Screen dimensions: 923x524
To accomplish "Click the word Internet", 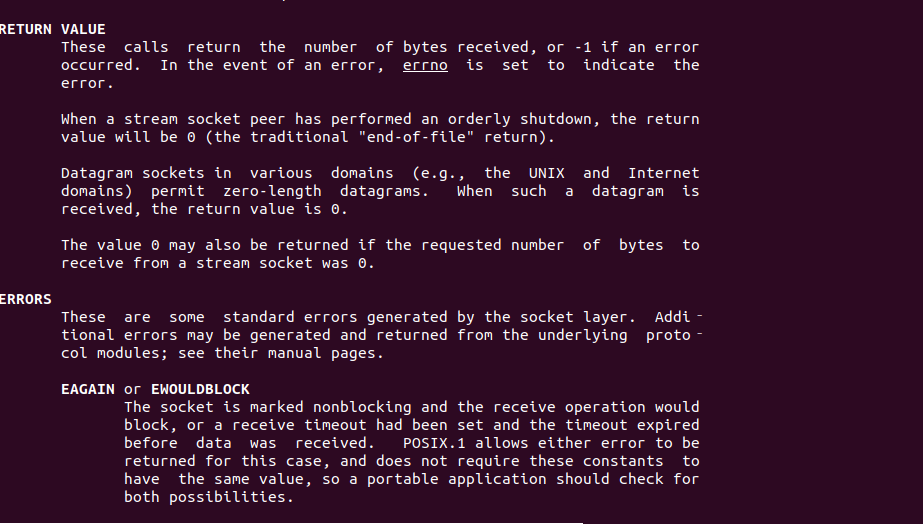I will click(x=663, y=173).
